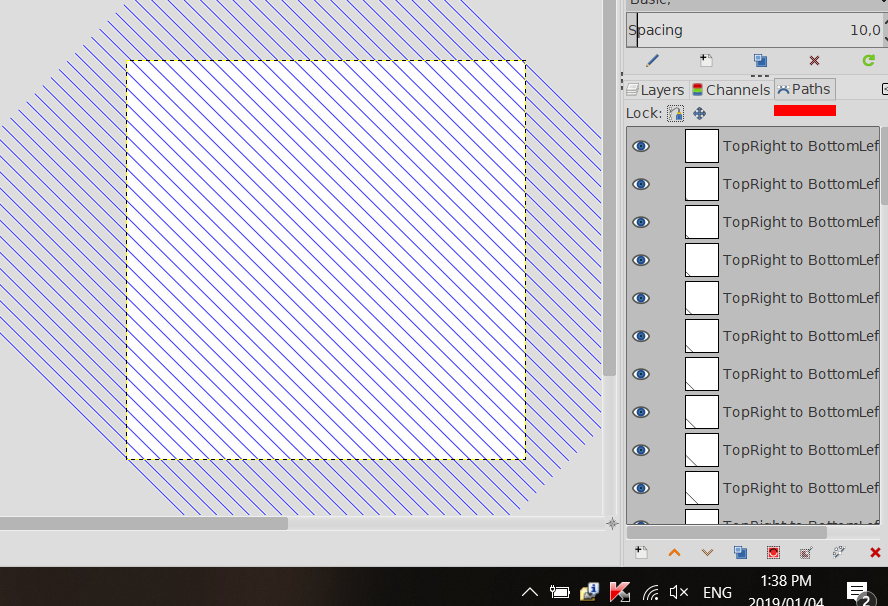Toggle the lock path strokes option
Viewport: 888px width, 606px height.
(675, 113)
